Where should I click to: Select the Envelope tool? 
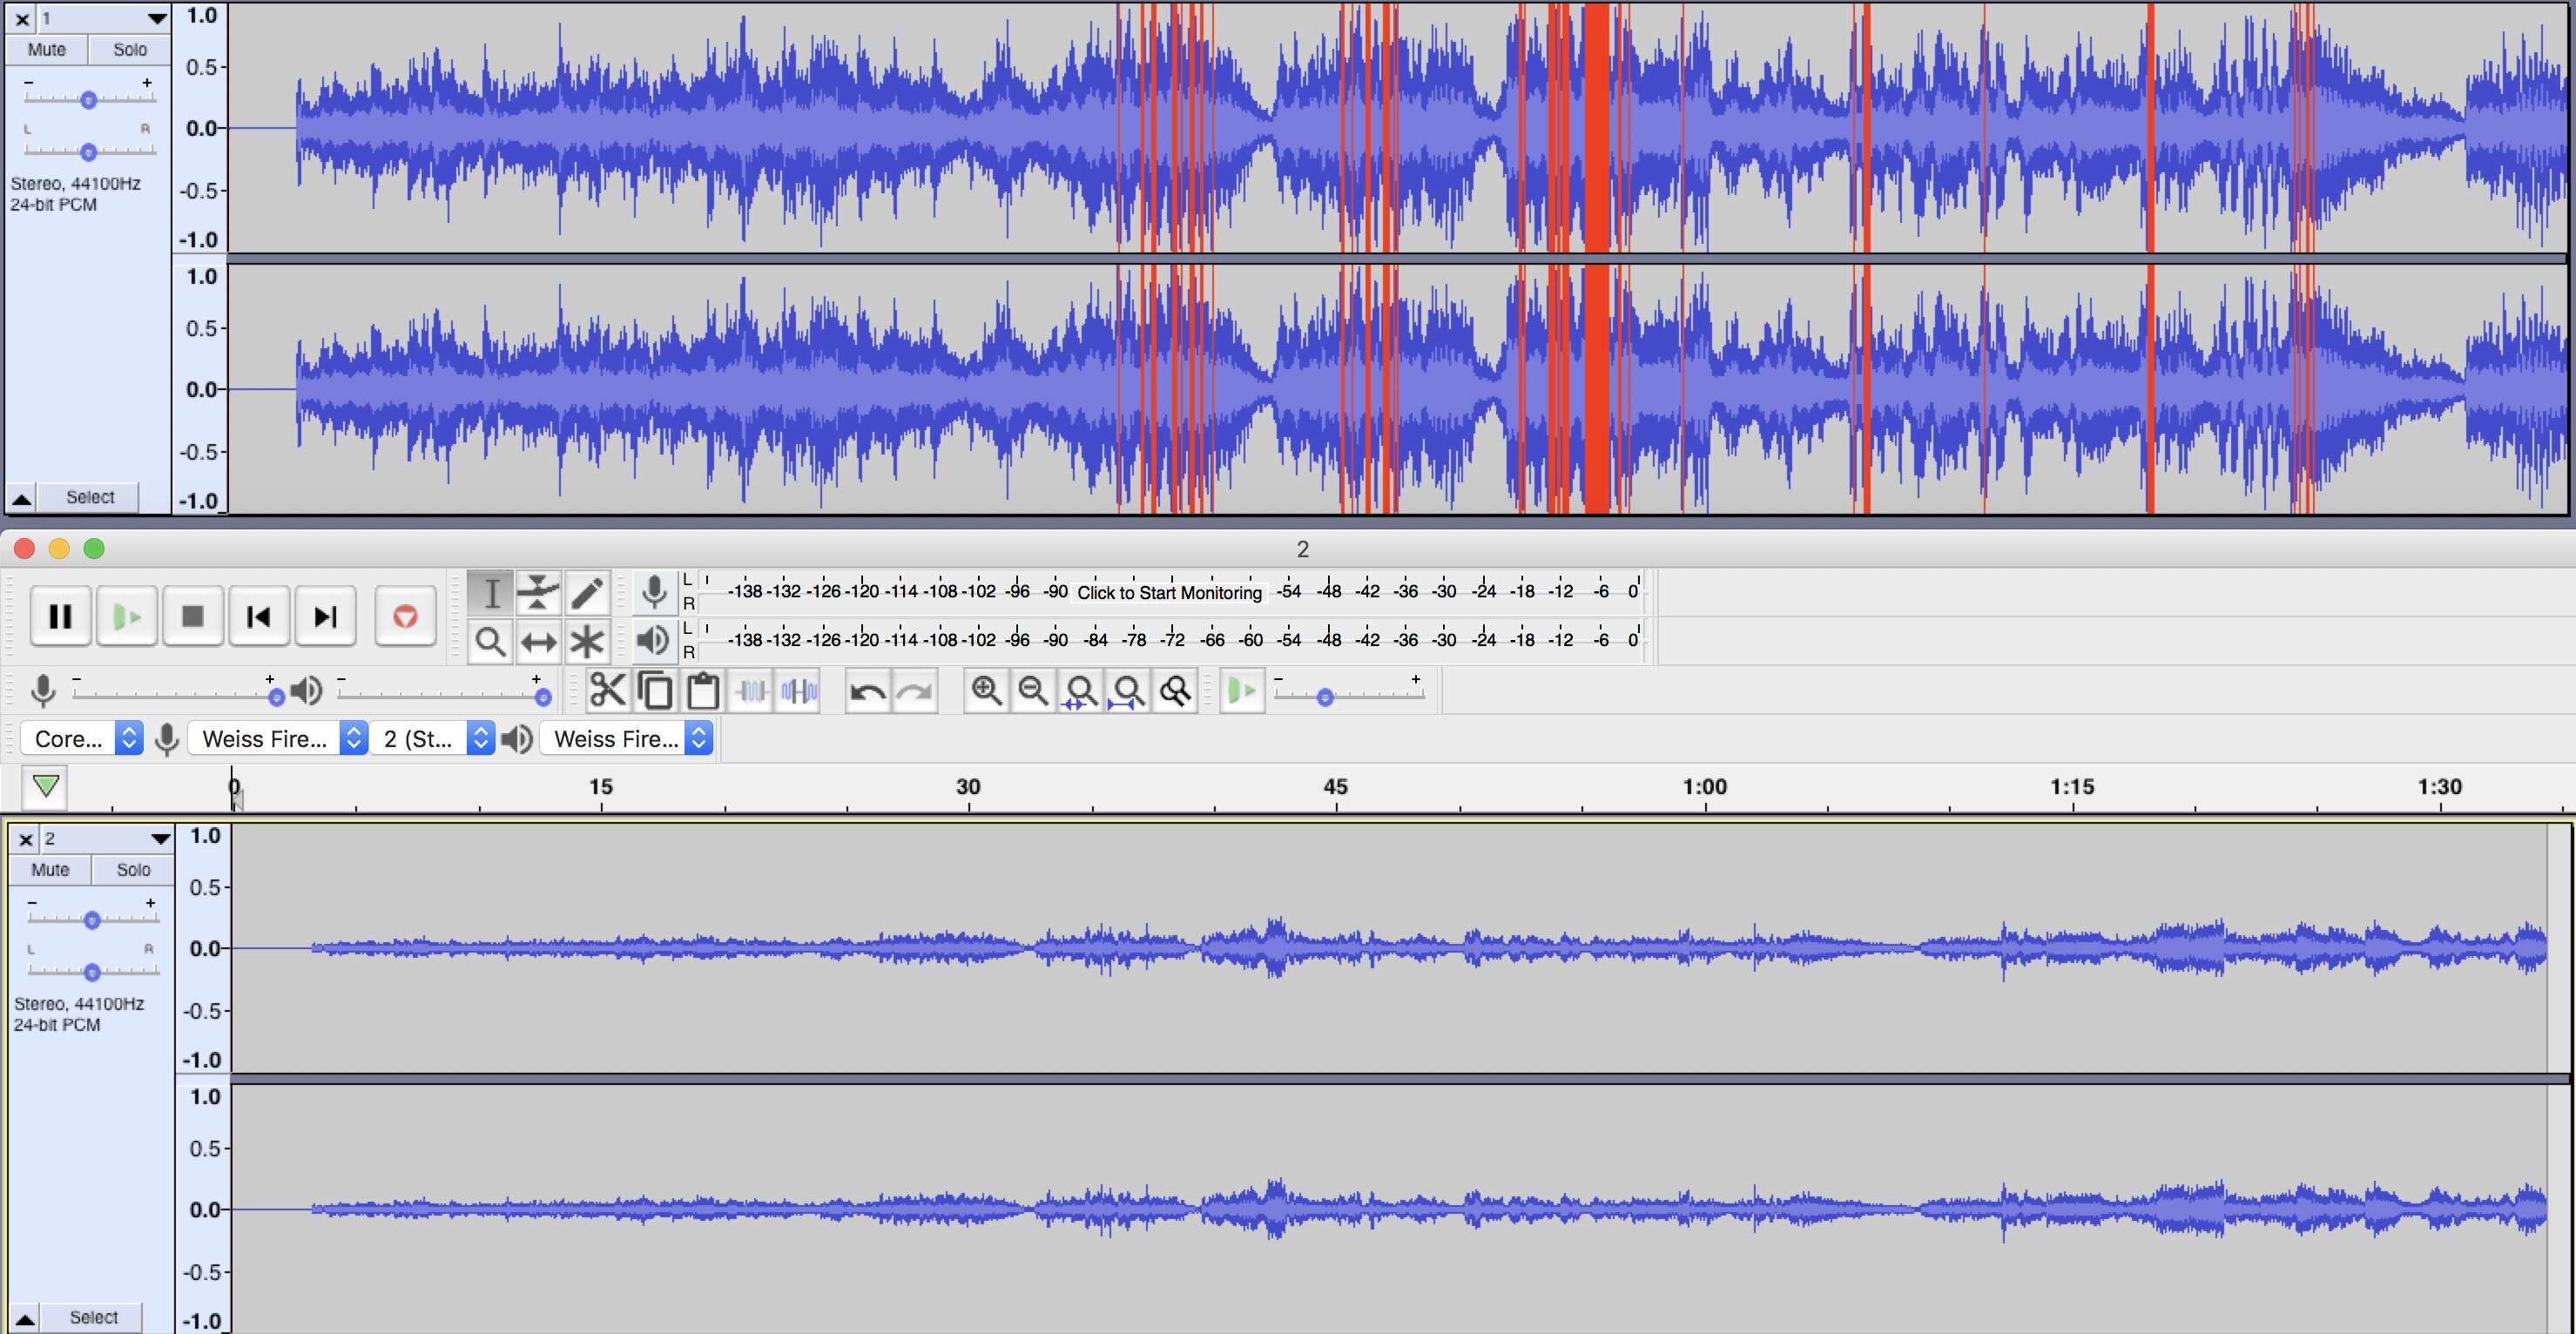click(539, 593)
